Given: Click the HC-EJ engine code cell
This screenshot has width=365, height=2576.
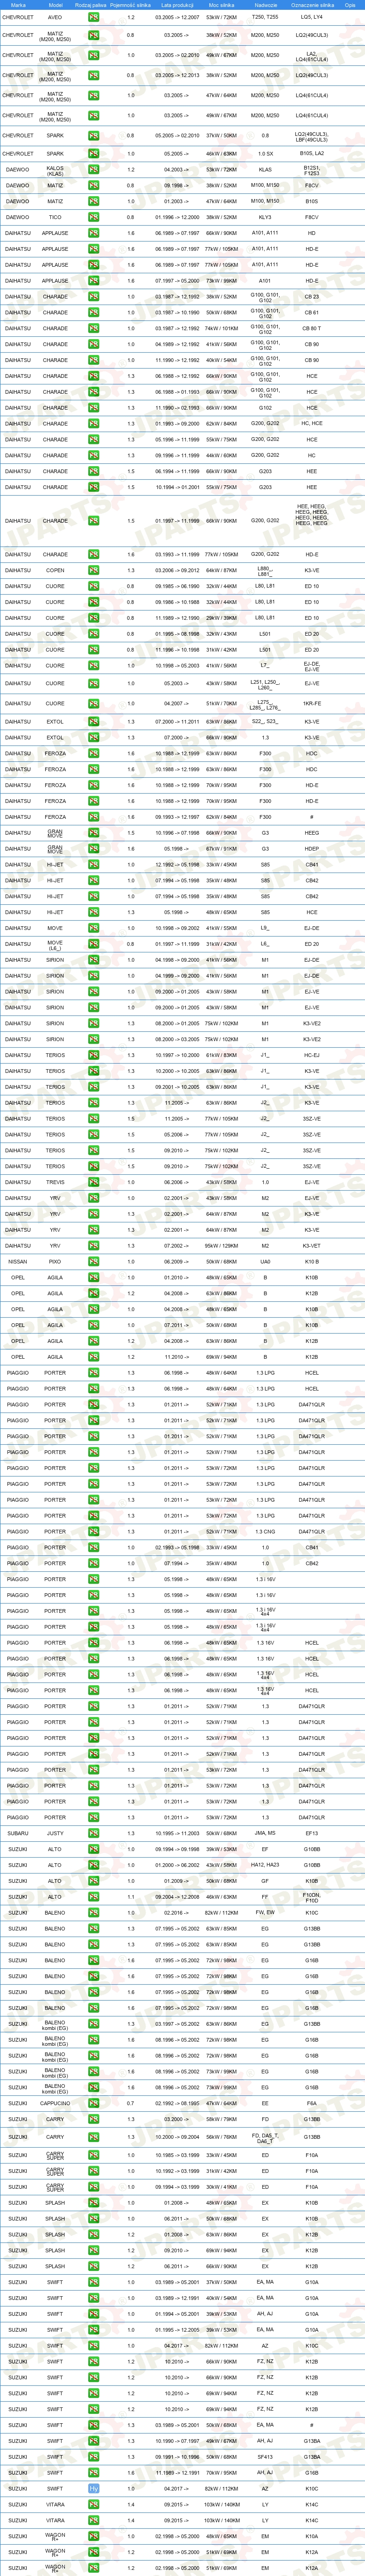Looking at the screenshot, I should click(x=312, y=1055).
